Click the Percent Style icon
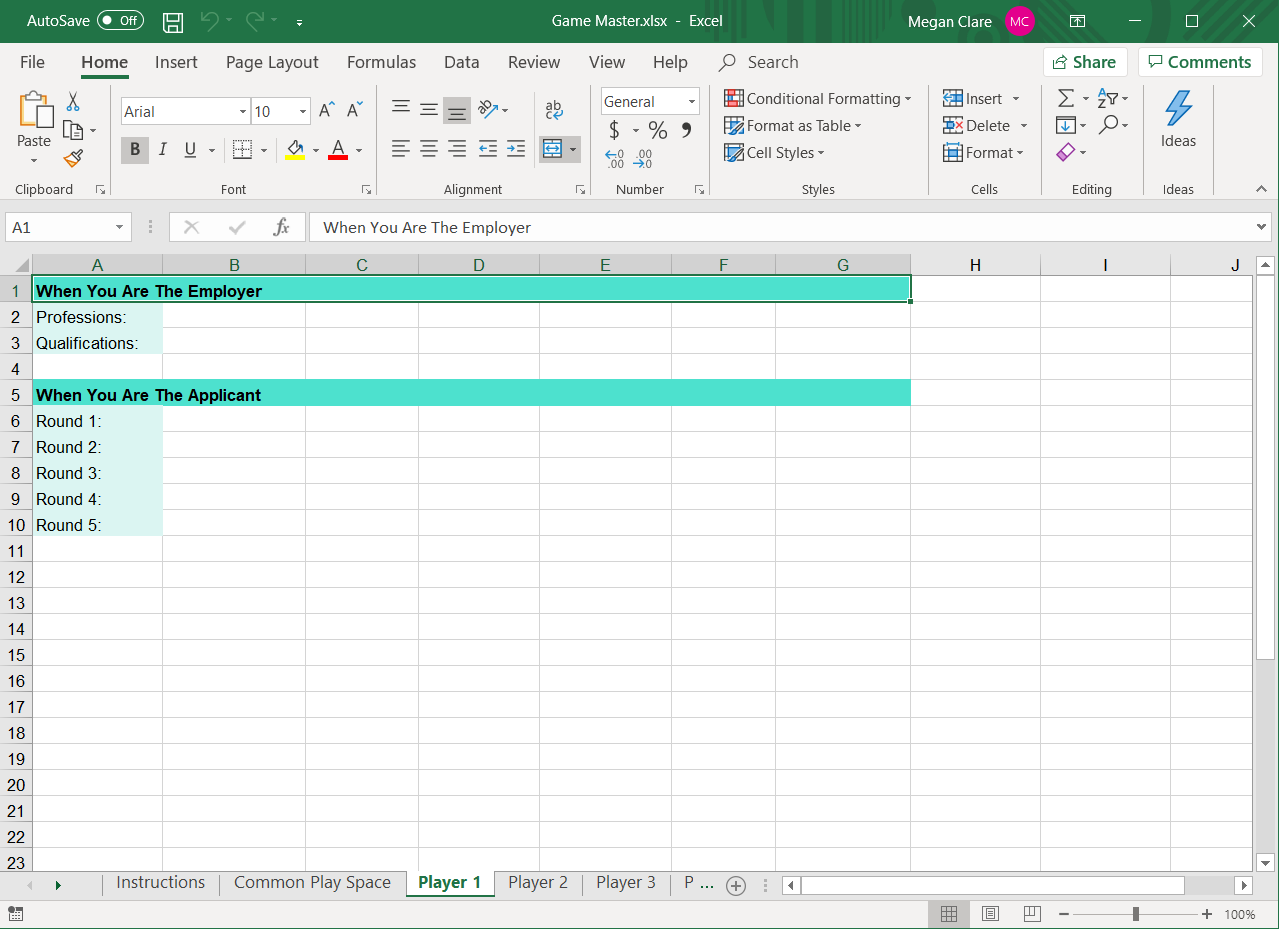The height and width of the screenshot is (929, 1279). [657, 130]
